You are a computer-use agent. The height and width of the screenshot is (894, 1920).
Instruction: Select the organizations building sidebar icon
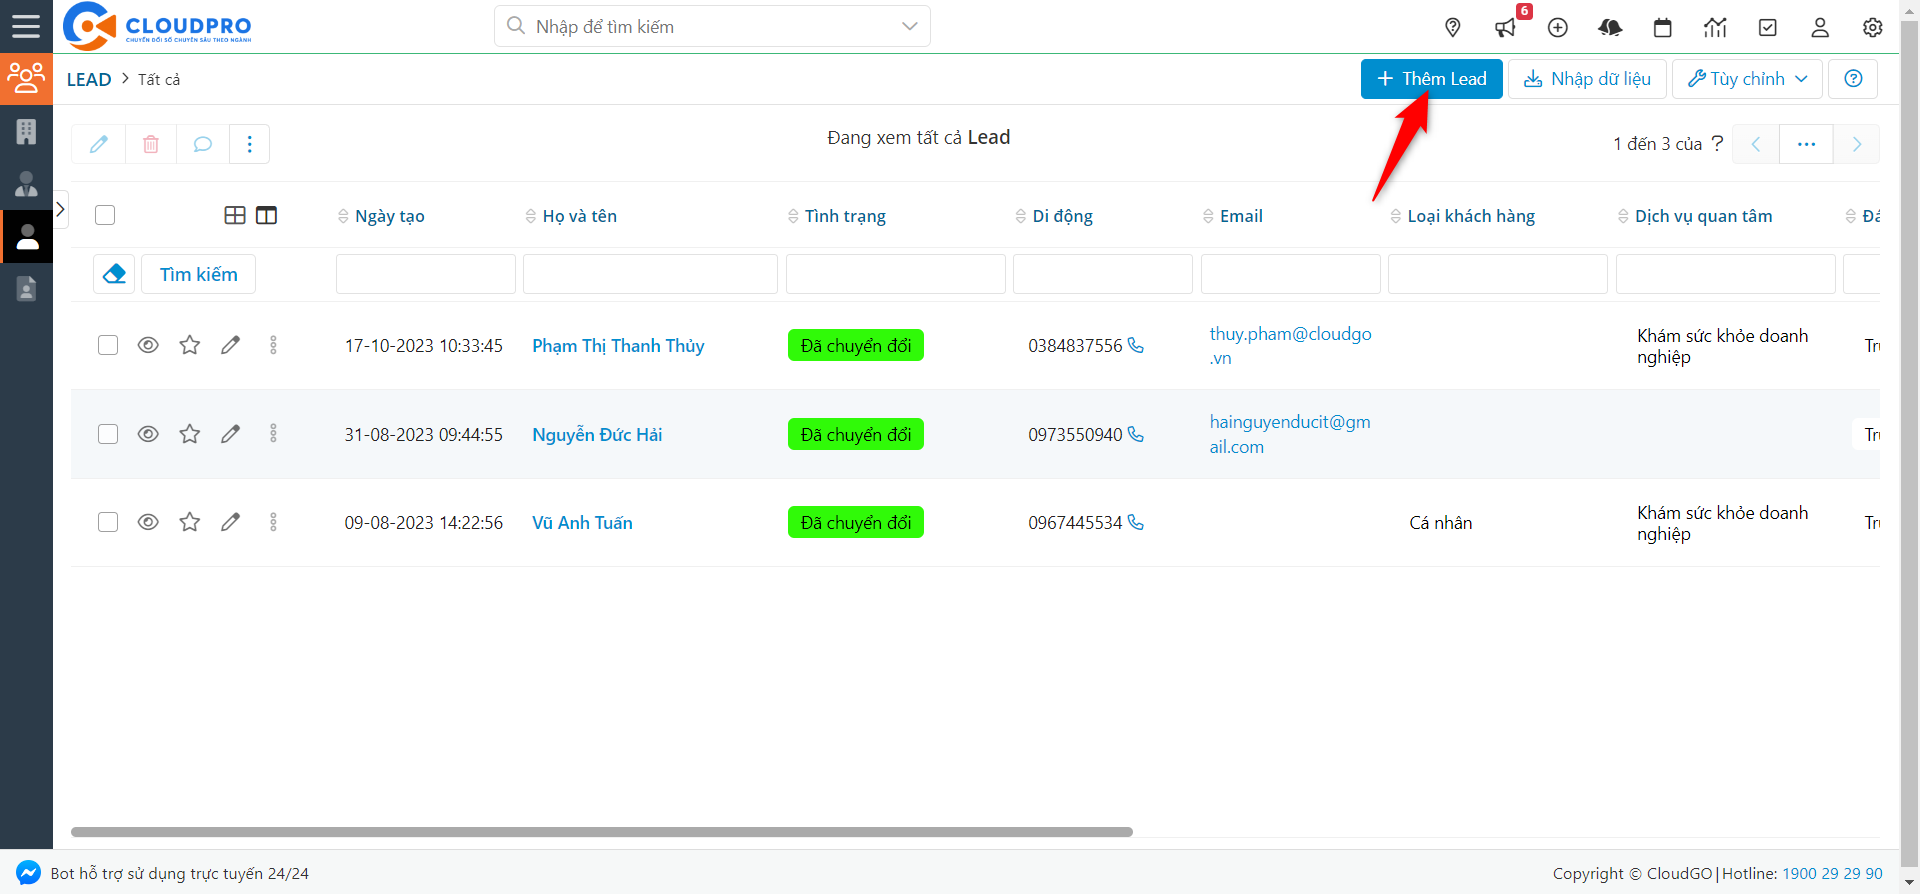[x=26, y=132]
